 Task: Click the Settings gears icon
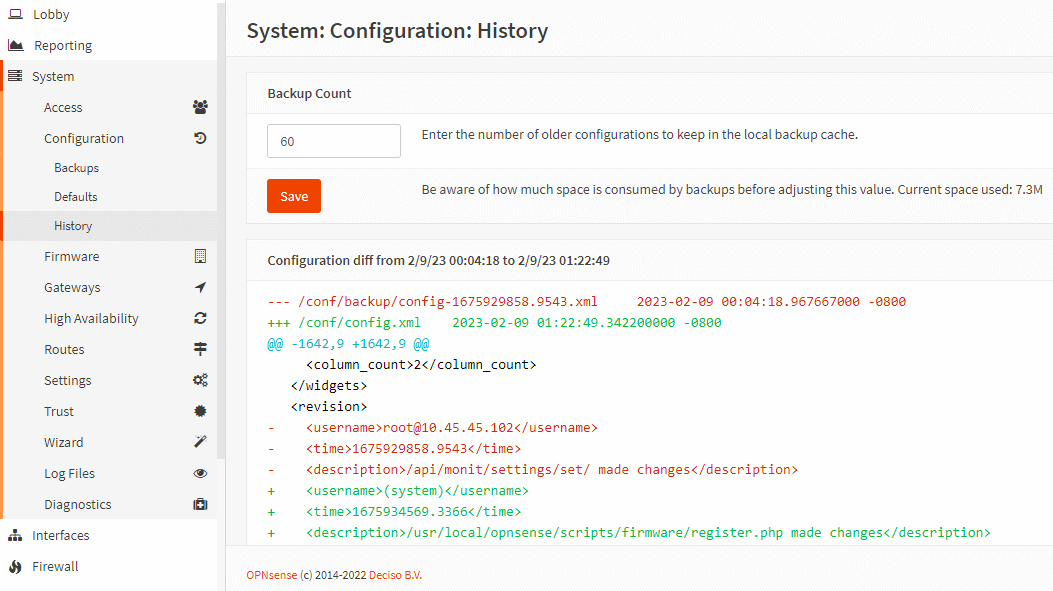pyautogui.click(x=200, y=379)
